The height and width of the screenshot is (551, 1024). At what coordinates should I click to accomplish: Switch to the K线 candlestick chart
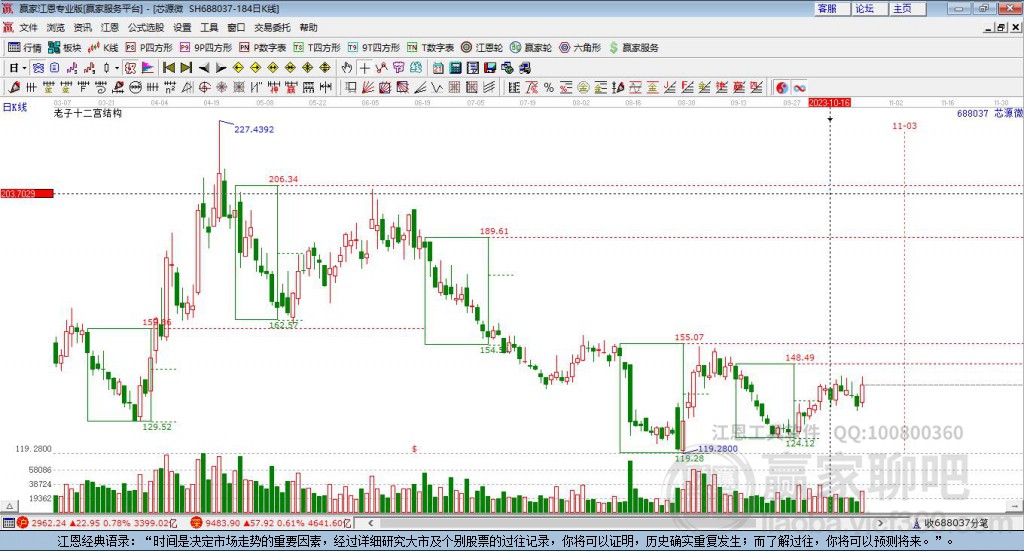103,48
